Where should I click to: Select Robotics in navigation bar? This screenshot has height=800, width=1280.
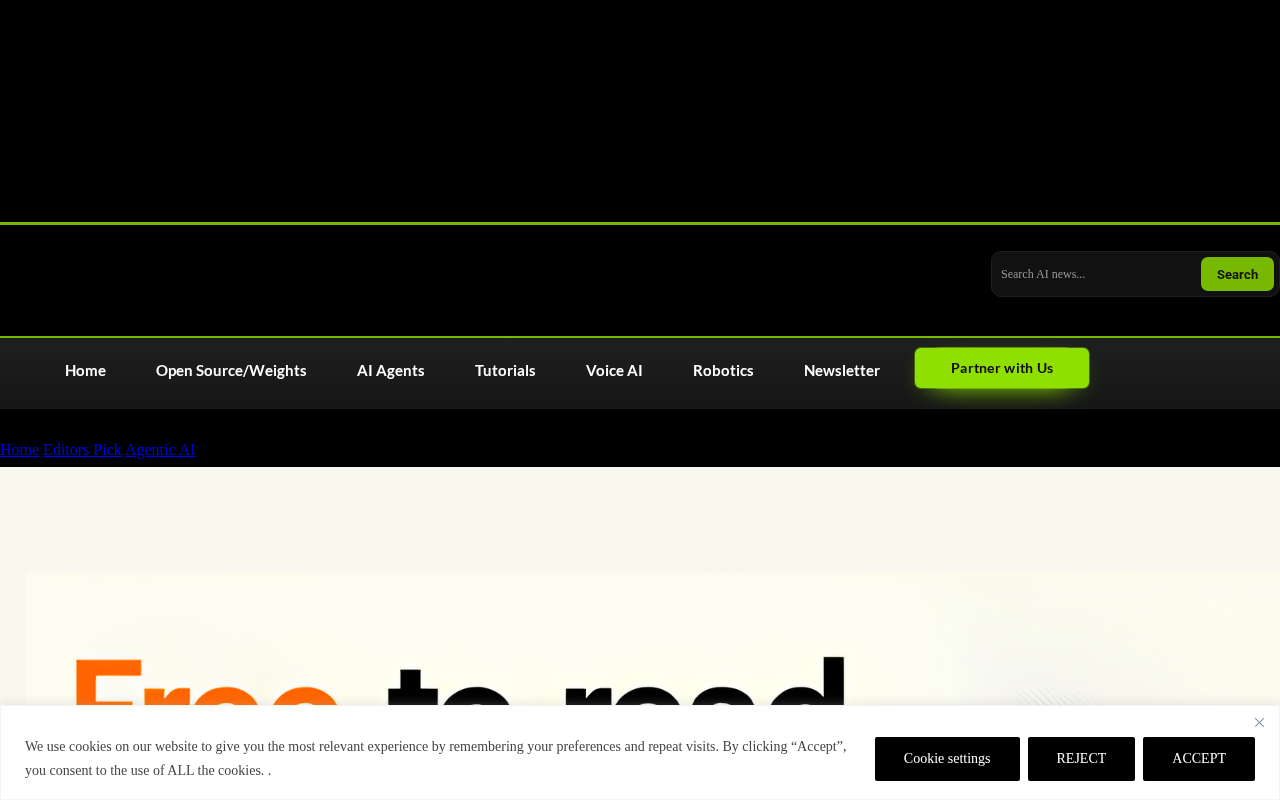(723, 370)
